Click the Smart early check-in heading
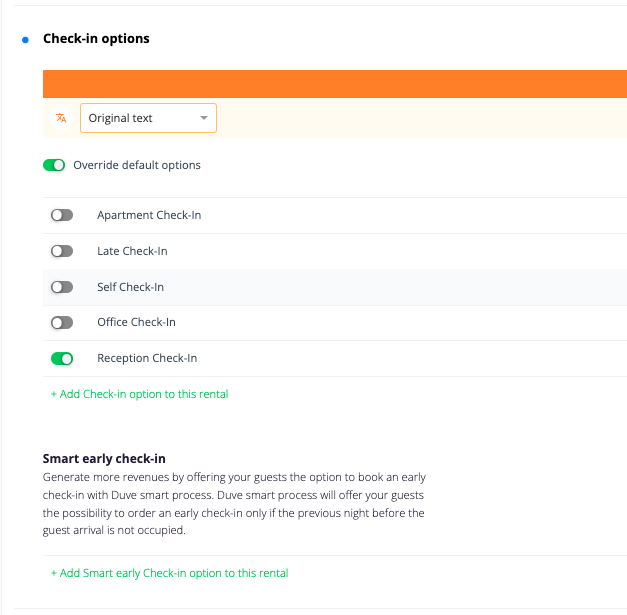 [104, 459]
